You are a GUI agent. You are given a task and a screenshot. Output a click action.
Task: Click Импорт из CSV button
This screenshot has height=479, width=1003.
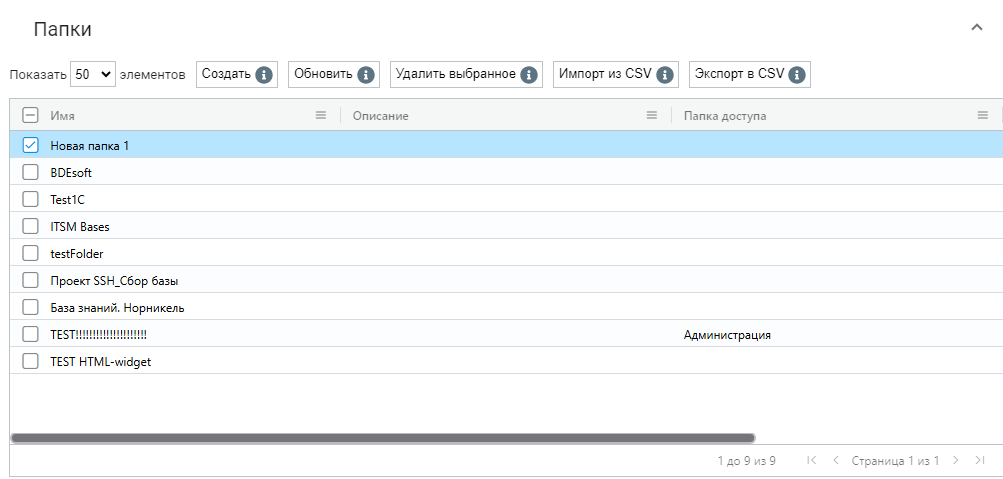point(615,74)
